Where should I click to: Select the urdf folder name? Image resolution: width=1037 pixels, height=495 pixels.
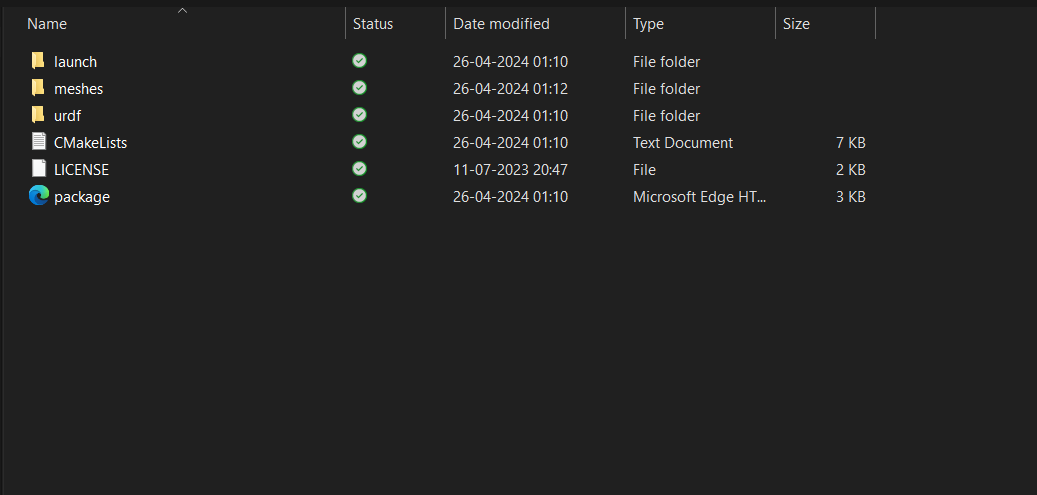tap(67, 116)
